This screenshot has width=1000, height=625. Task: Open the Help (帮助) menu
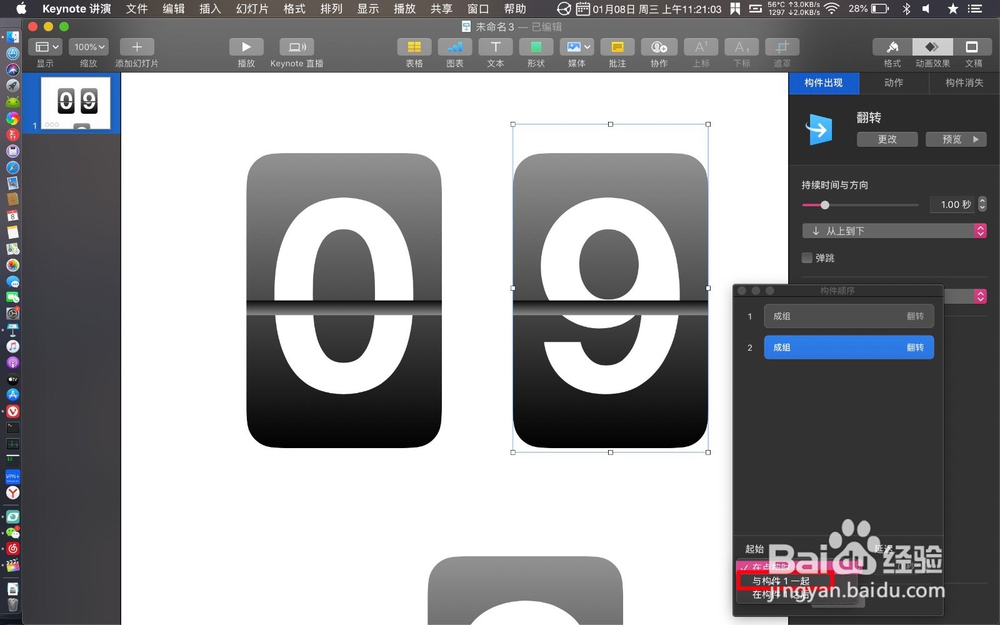click(x=515, y=9)
